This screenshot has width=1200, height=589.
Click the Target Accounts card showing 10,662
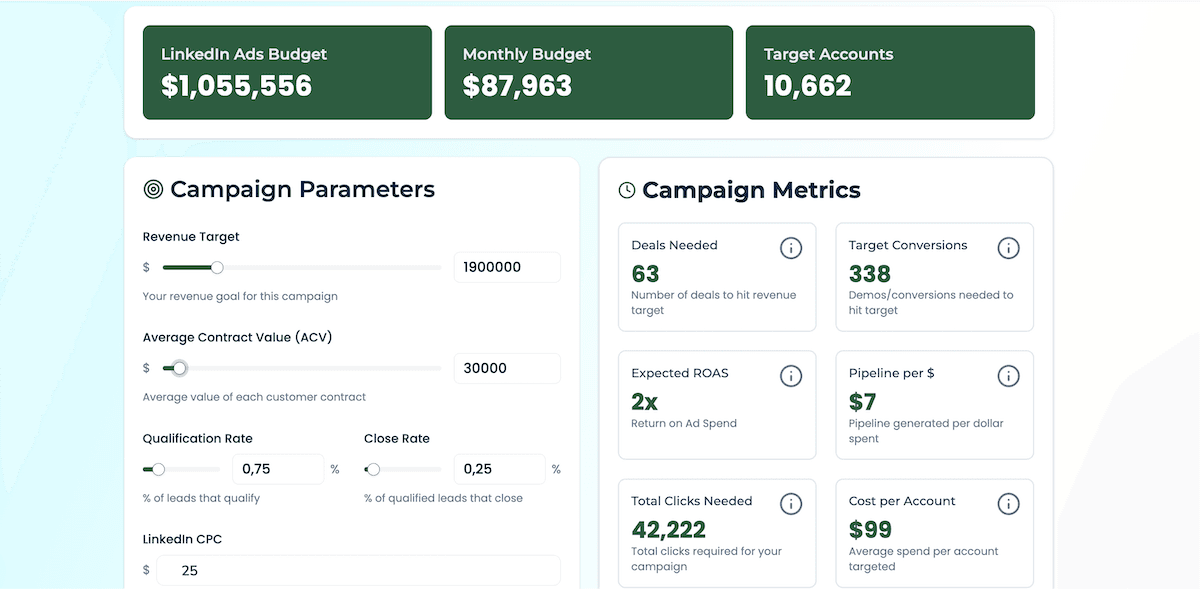pyautogui.click(x=890, y=72)
